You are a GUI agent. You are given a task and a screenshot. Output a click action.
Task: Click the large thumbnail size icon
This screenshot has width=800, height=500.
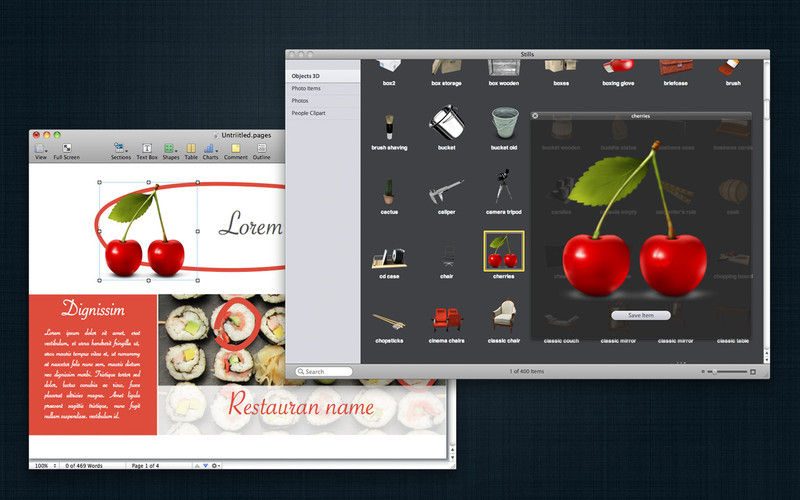[x=753, y=372]
